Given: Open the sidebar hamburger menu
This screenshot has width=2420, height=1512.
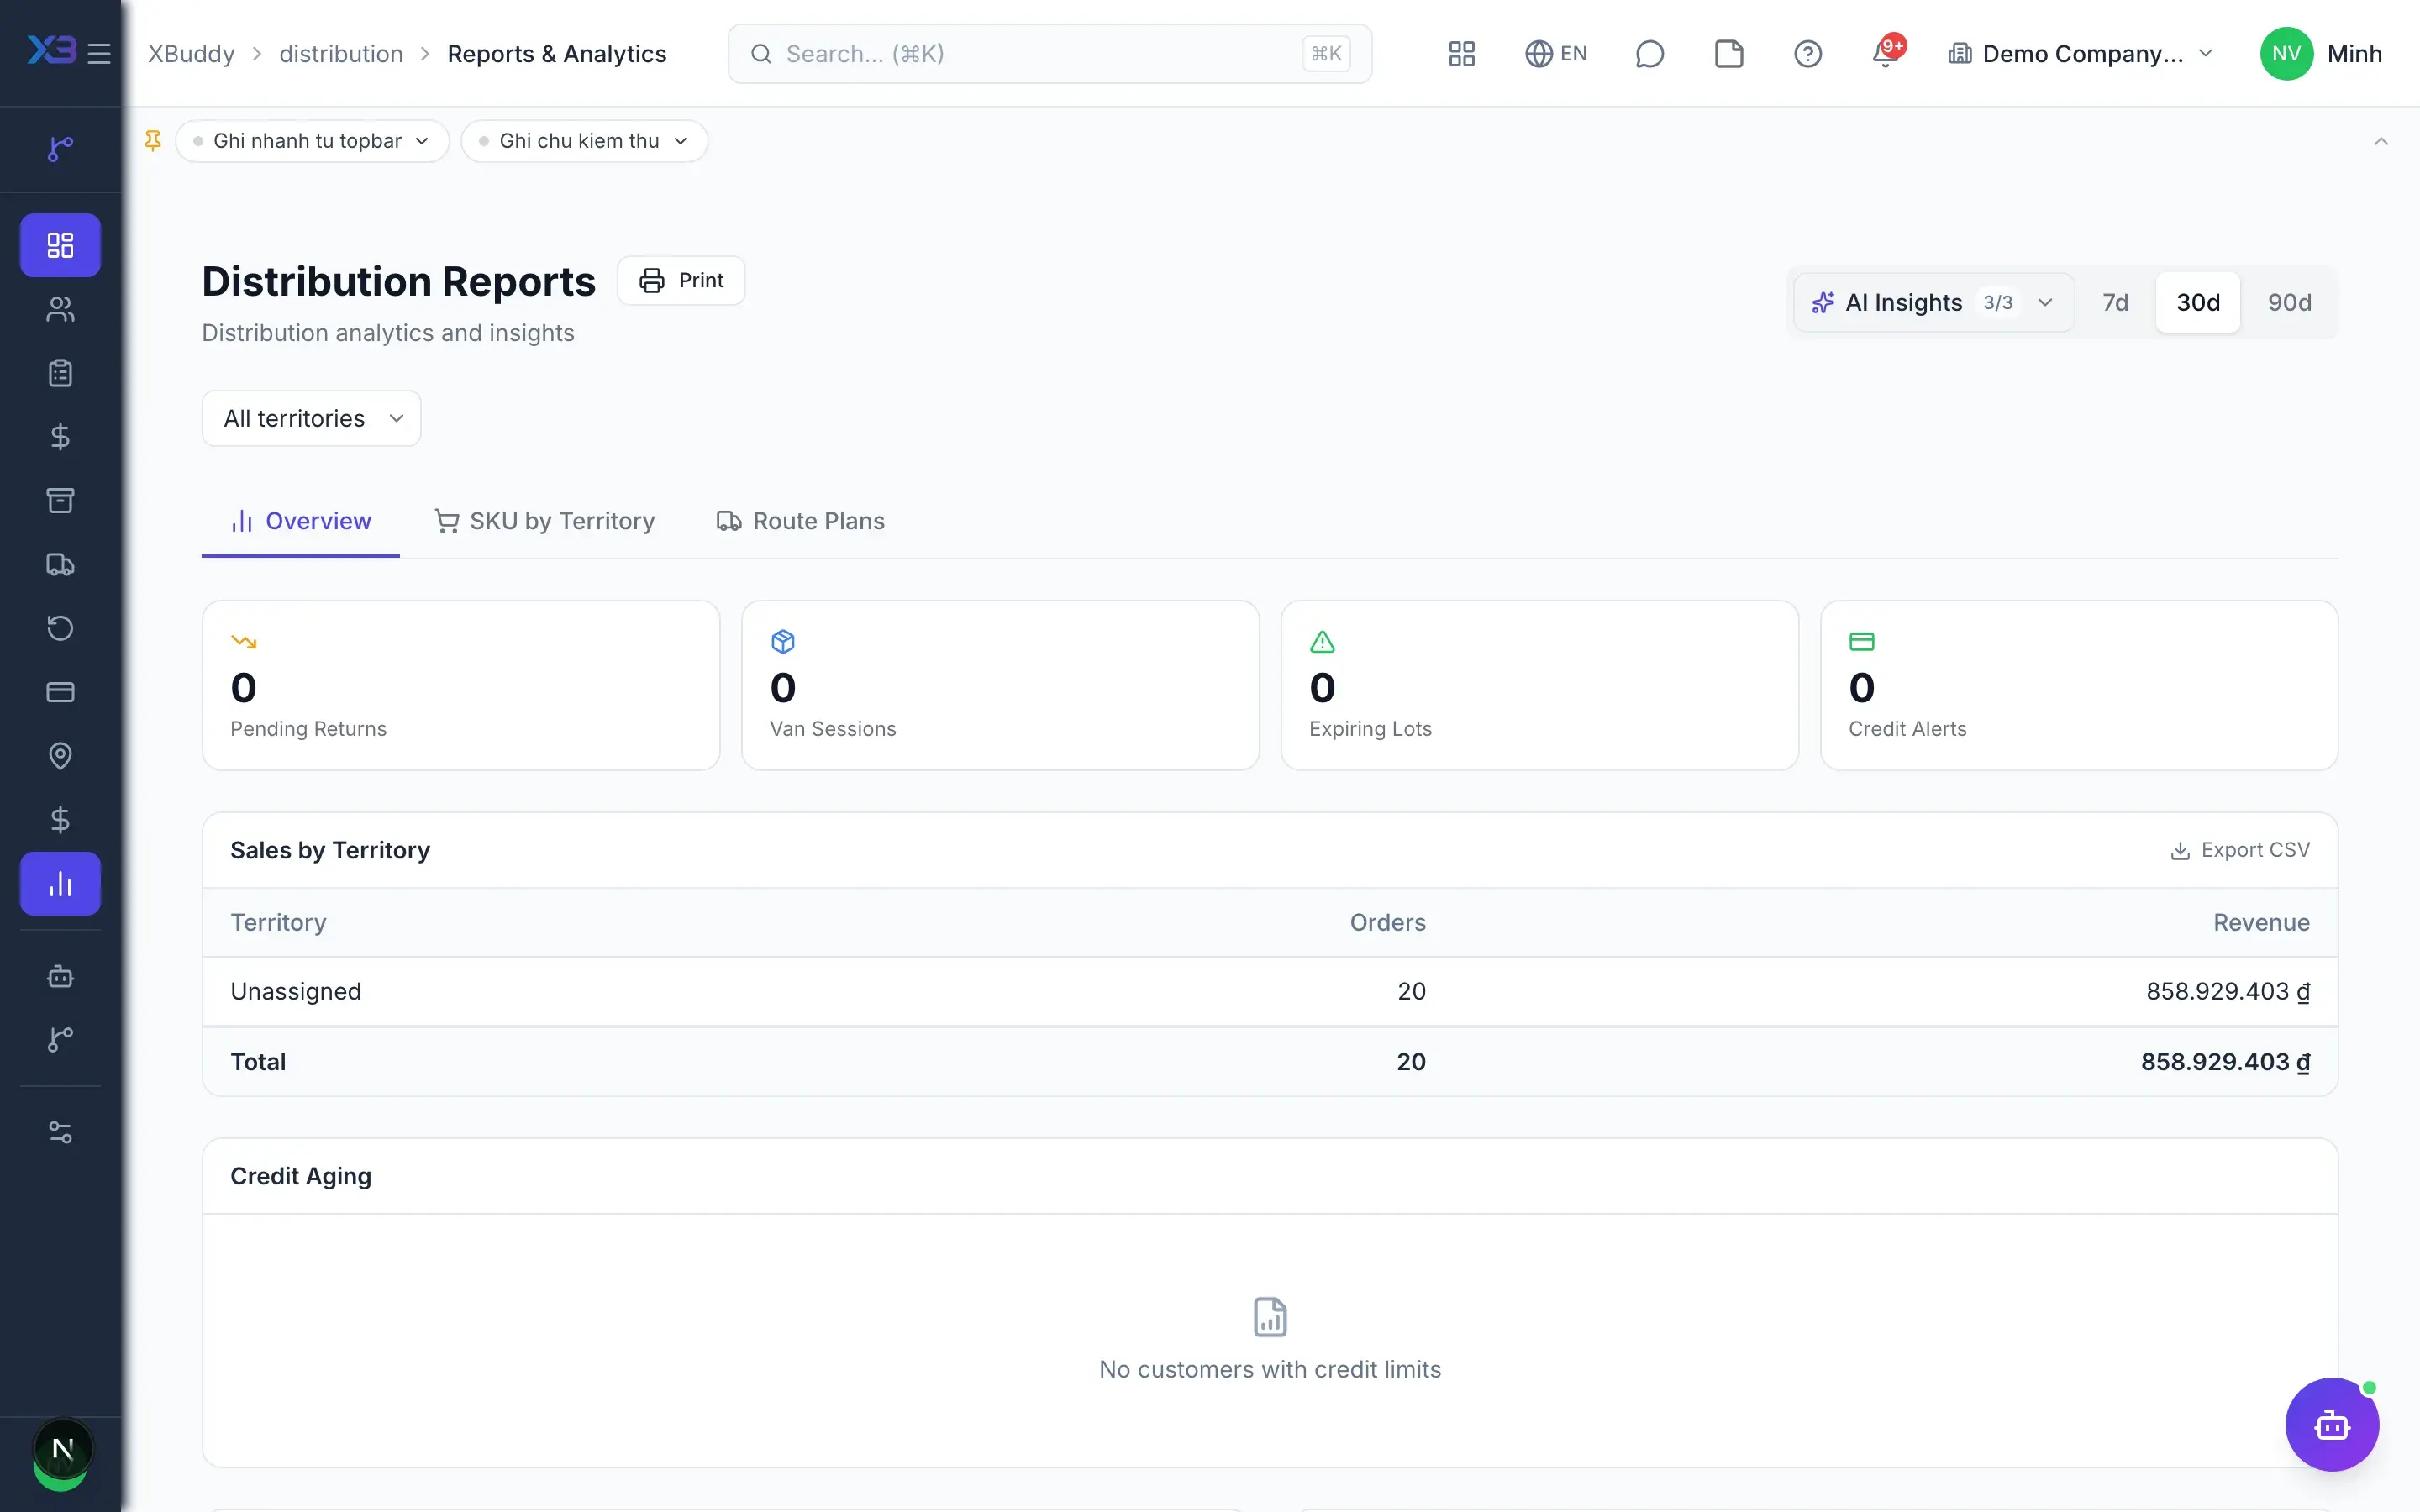Looking at the screenshot, I should (99, 53).
